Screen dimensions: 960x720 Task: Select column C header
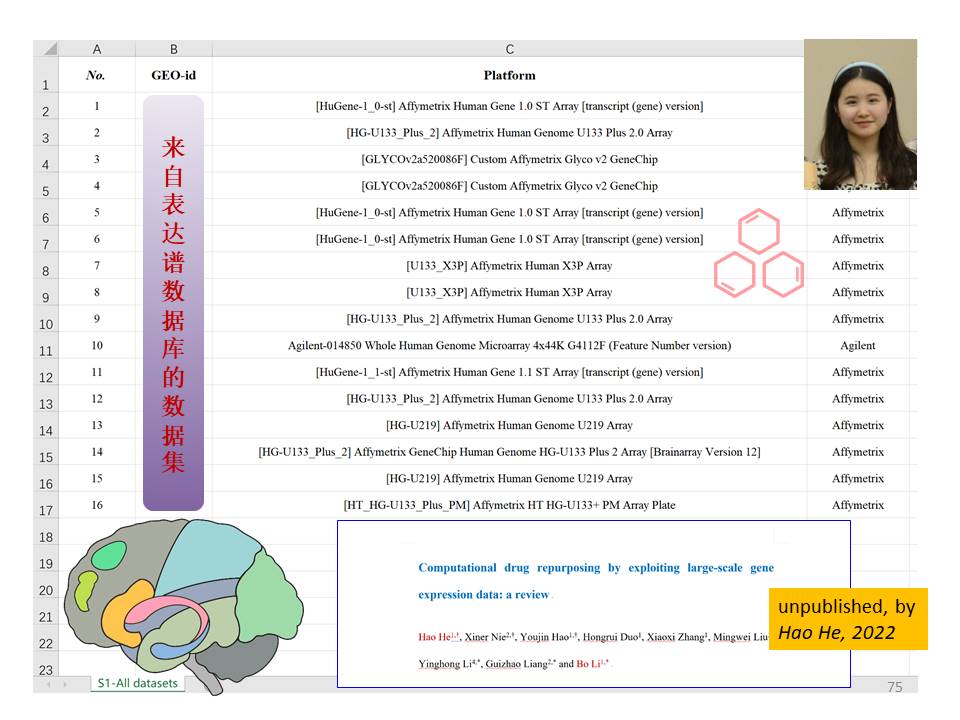(509, 49)
